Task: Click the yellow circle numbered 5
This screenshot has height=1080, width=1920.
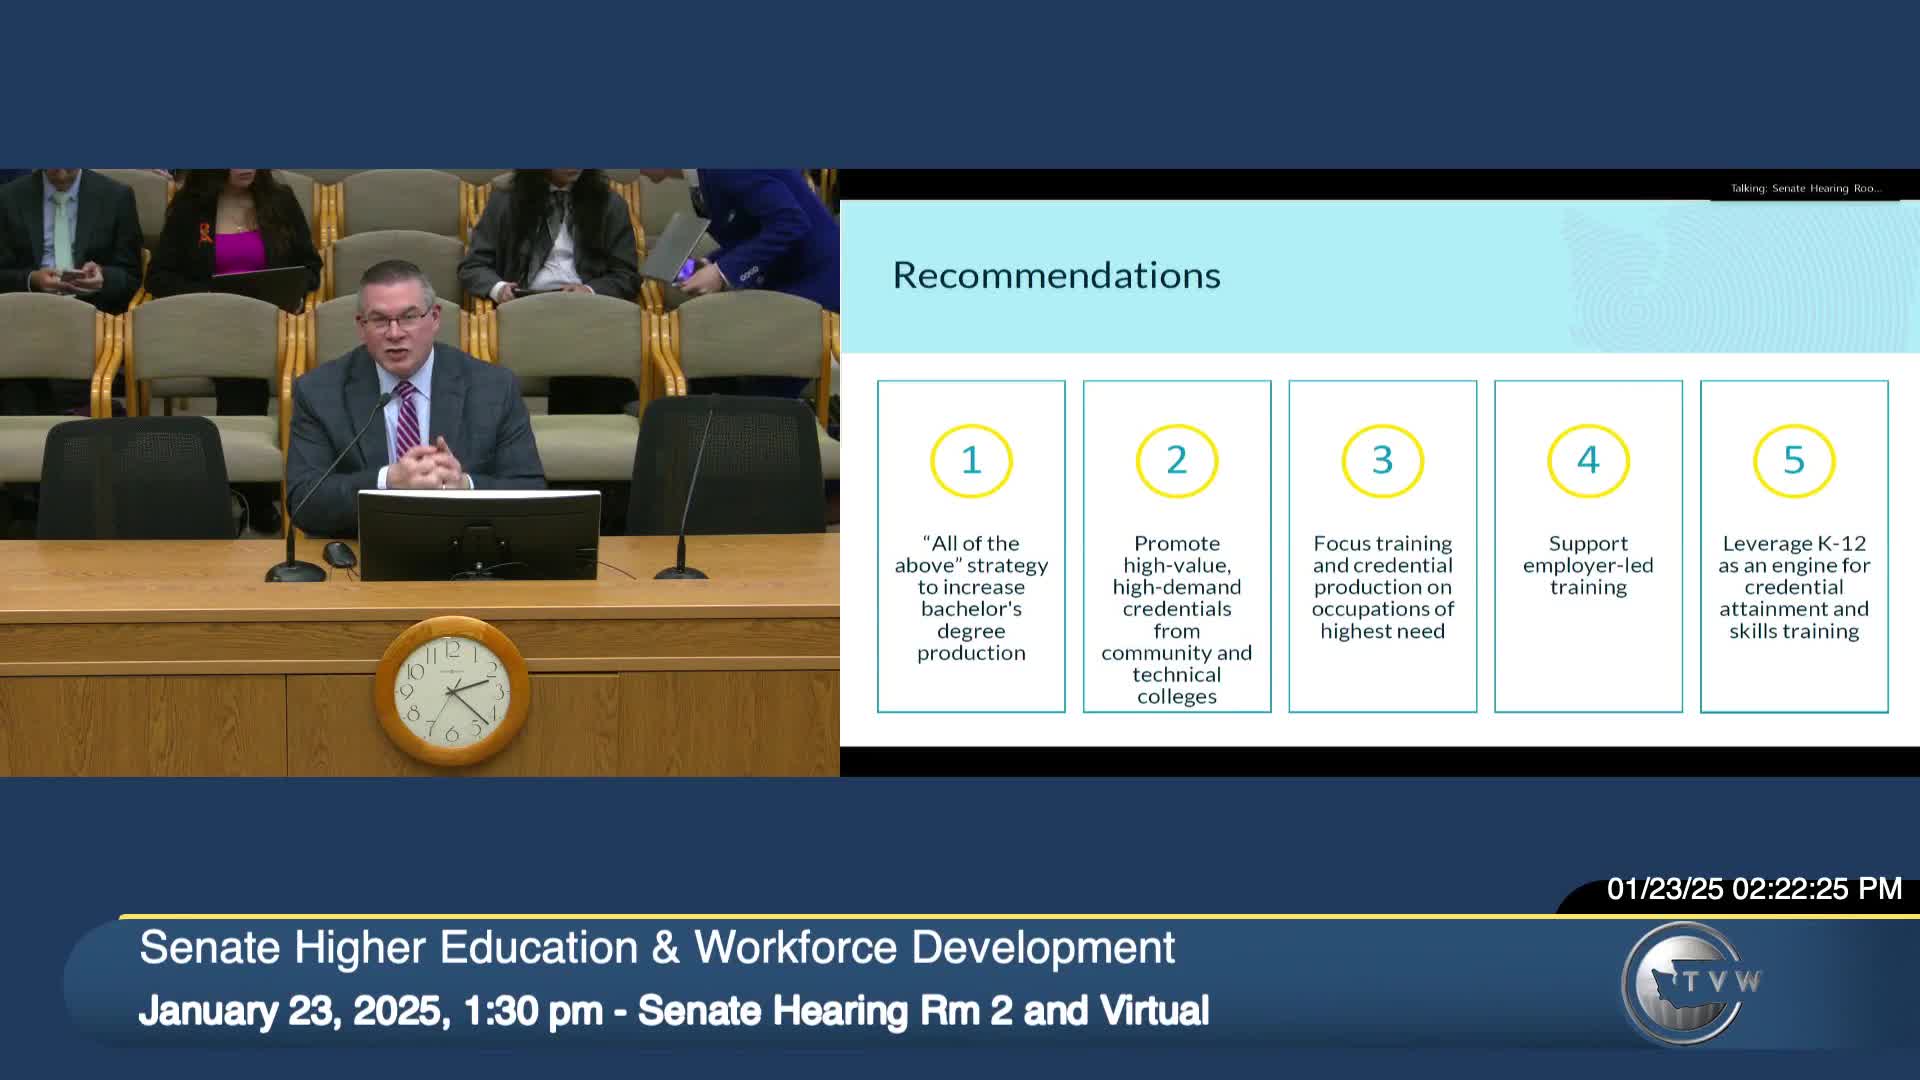Action: click(x=1793, y=460)
